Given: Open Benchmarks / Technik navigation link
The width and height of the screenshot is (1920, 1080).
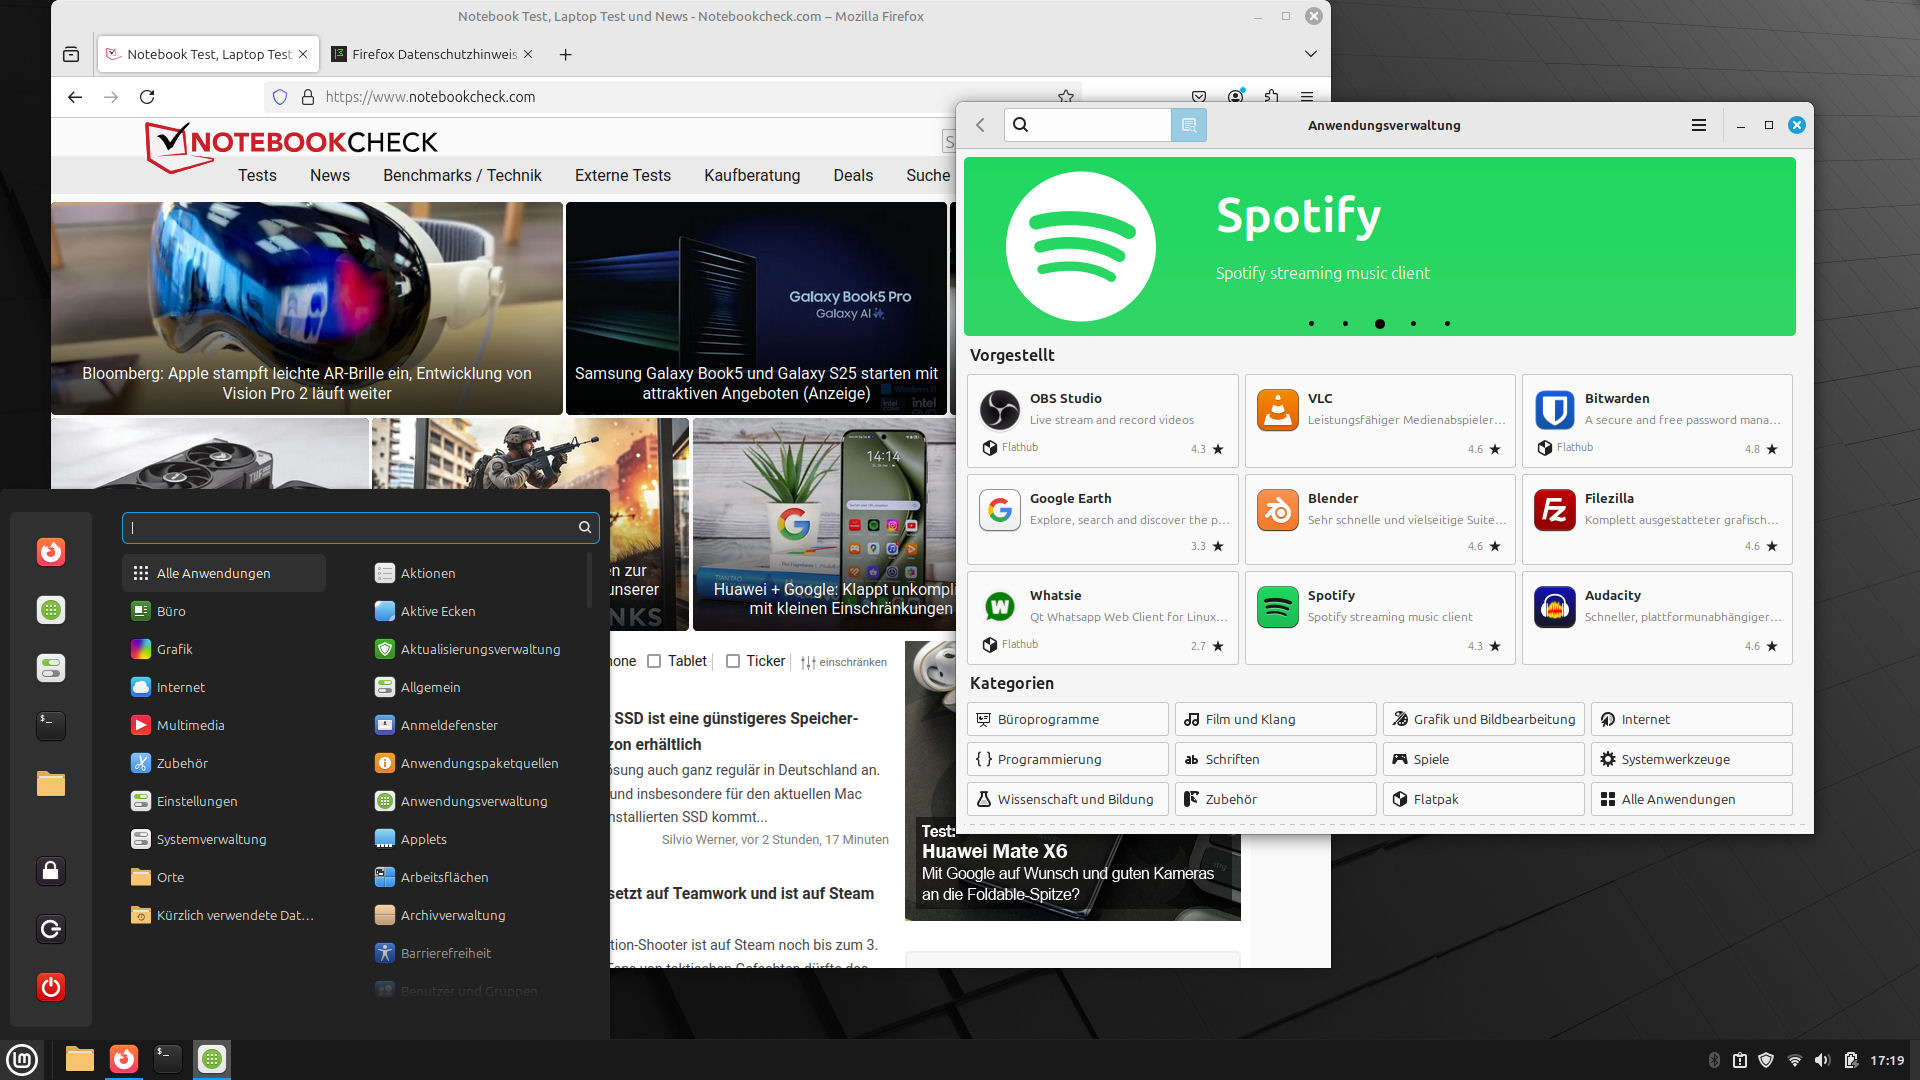Looking at the screenshot, I should 462,175.
